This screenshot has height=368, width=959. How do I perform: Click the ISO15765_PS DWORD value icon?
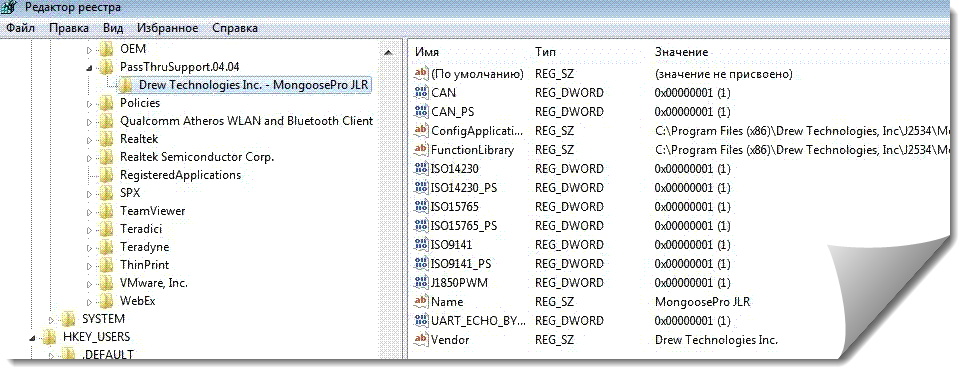point(421,226)
